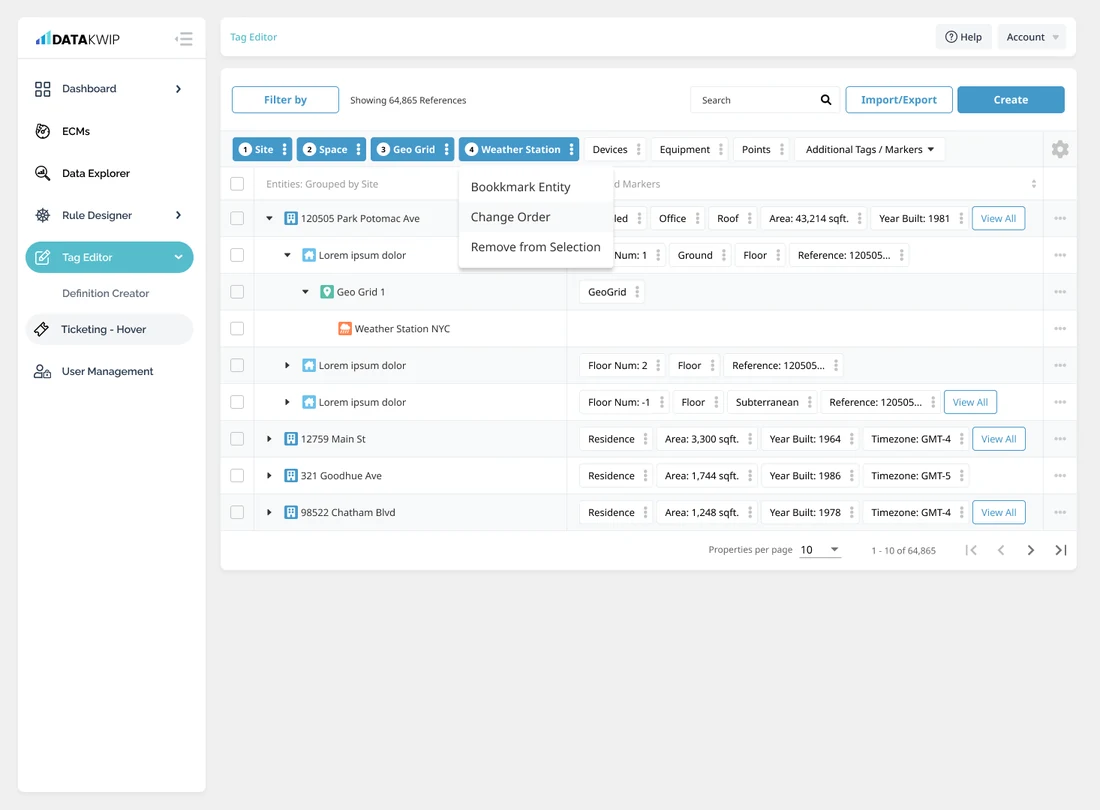1100x810 pixels.
Task: Check the 98522 Chatham Blvd row
Action: click(237, 513)
